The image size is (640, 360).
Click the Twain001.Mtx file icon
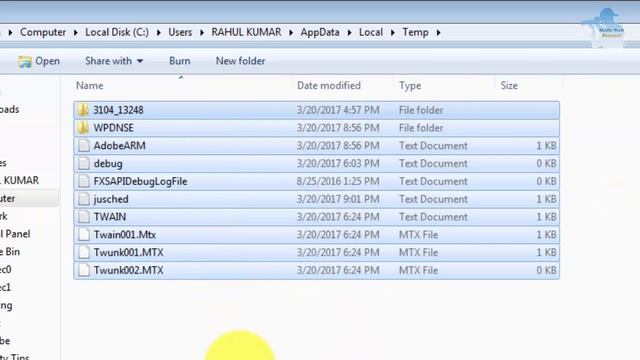[x=84, y=235]
